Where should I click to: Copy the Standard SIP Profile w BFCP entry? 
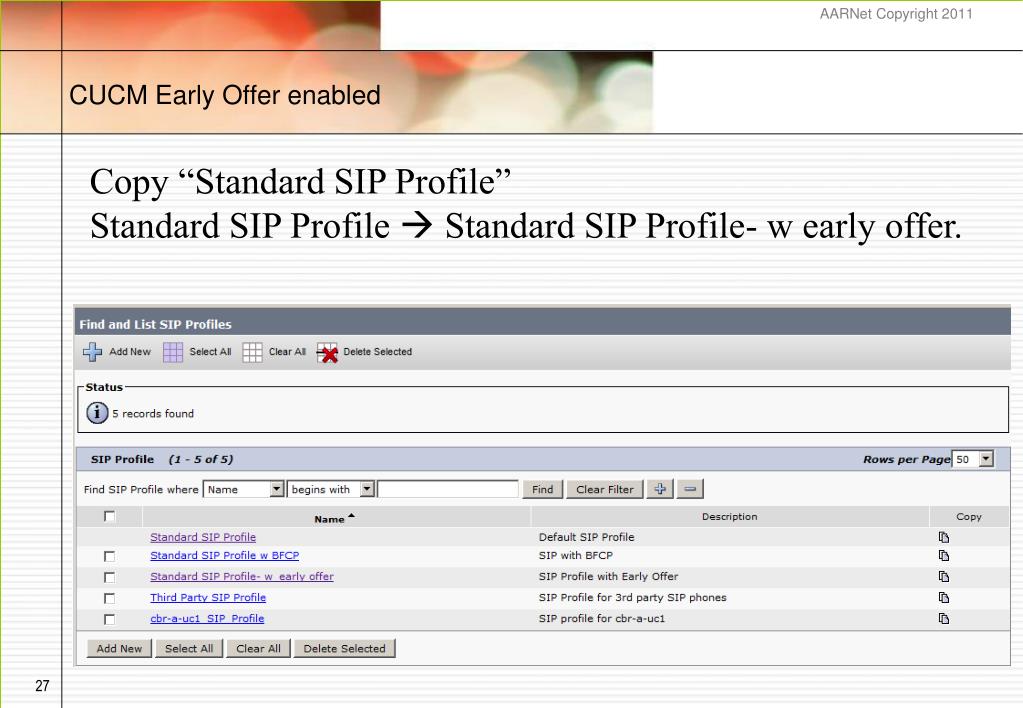[x=943, y=555]
